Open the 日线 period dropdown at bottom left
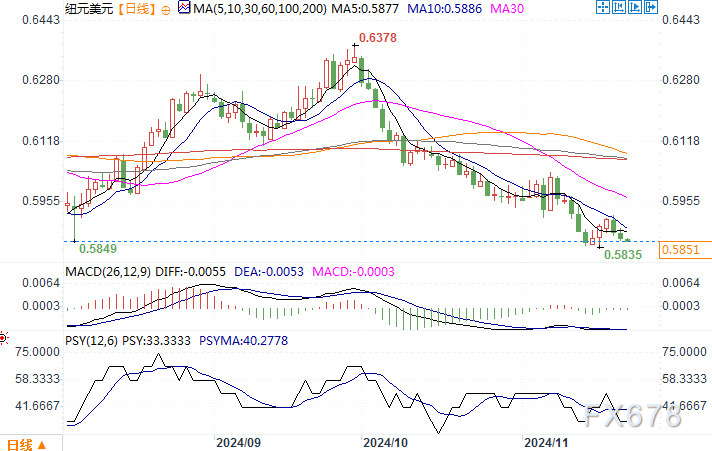 (x=20, y=444)
